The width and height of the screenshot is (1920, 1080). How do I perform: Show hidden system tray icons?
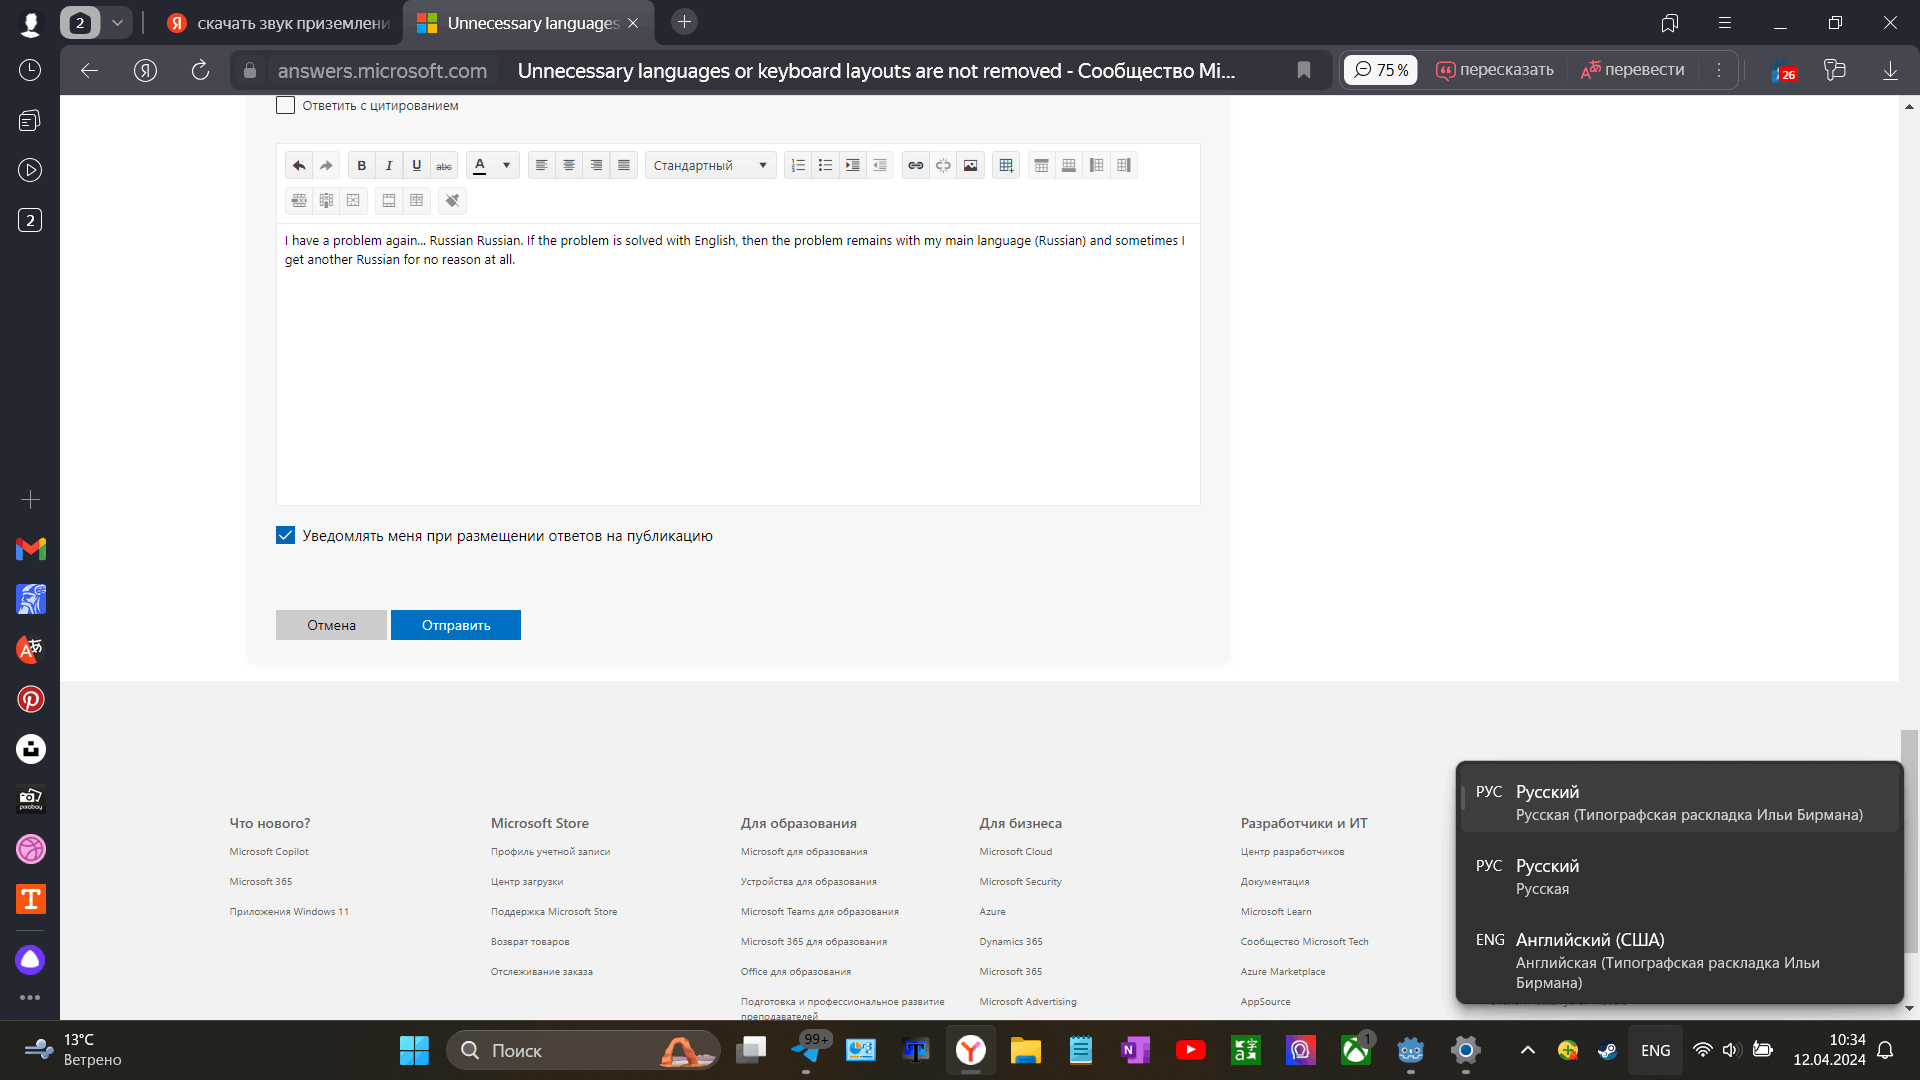[1527, 1050]
